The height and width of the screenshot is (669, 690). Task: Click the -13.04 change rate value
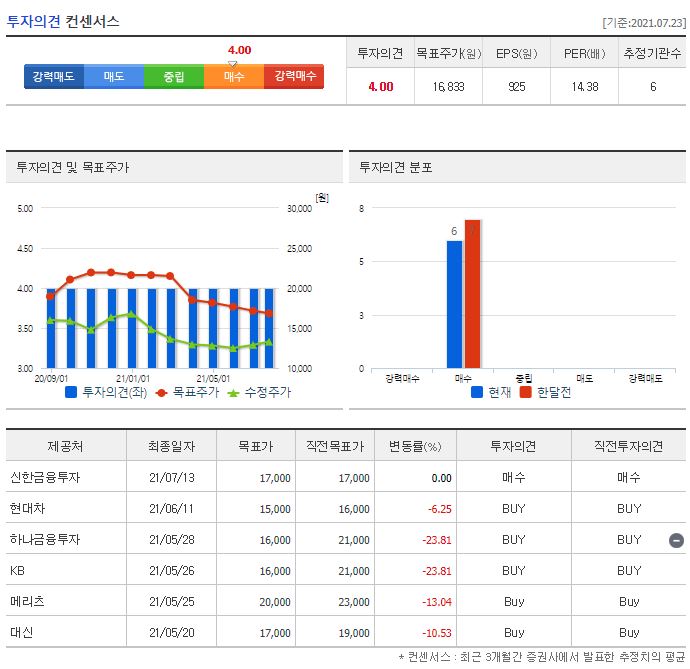point(437,602)
